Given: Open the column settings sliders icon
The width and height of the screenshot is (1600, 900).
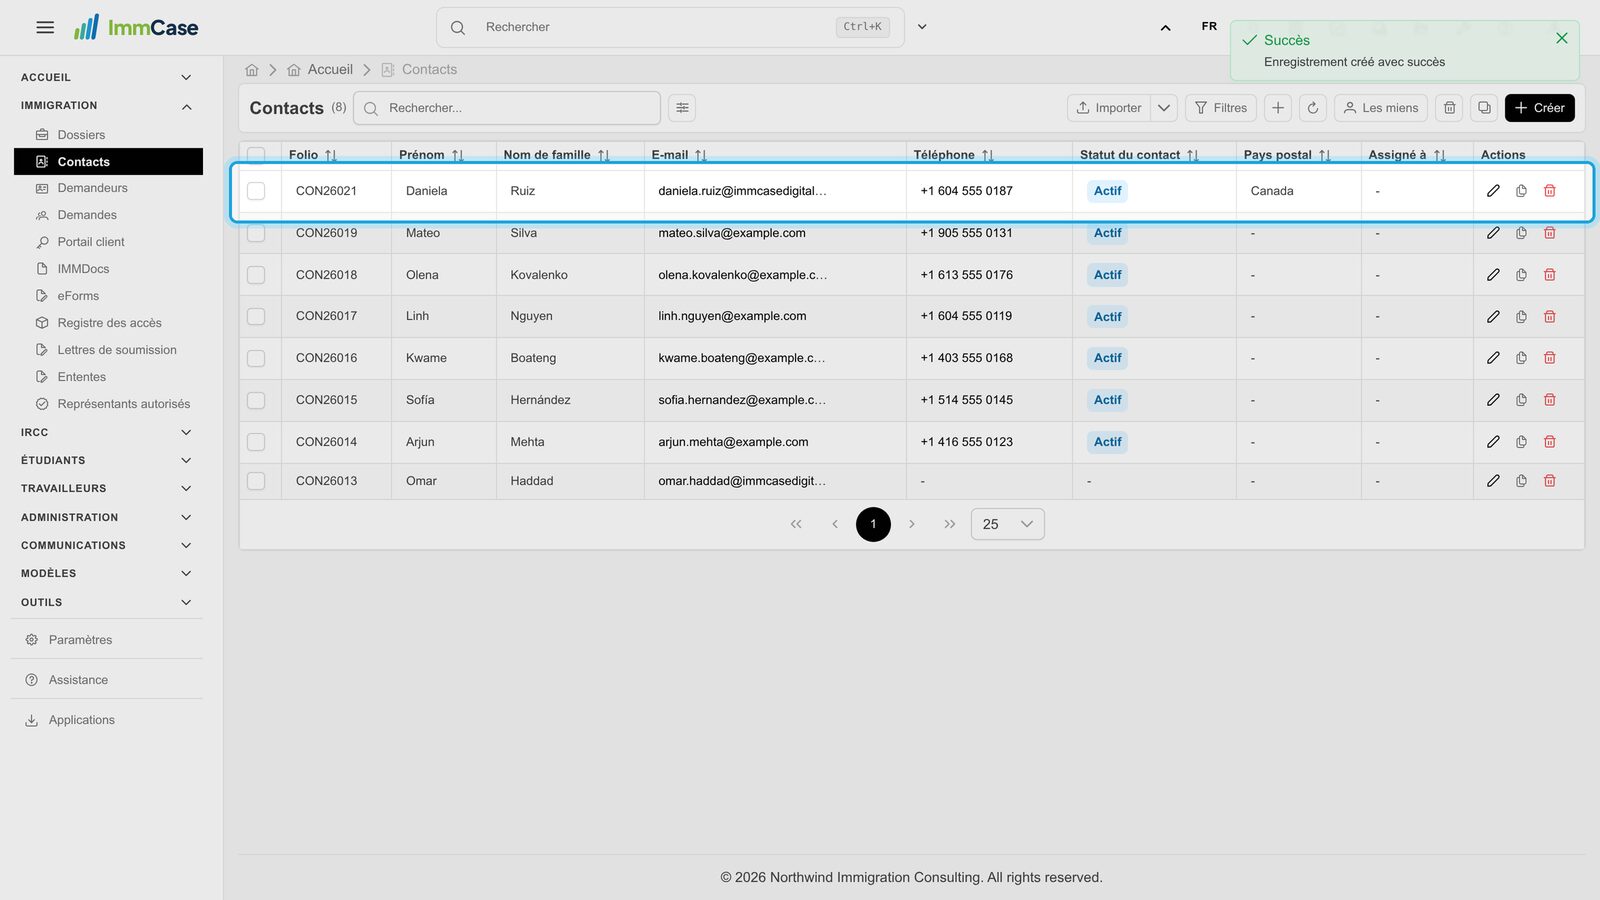Looking at the screenshot, I should click(x=682, y=108).
